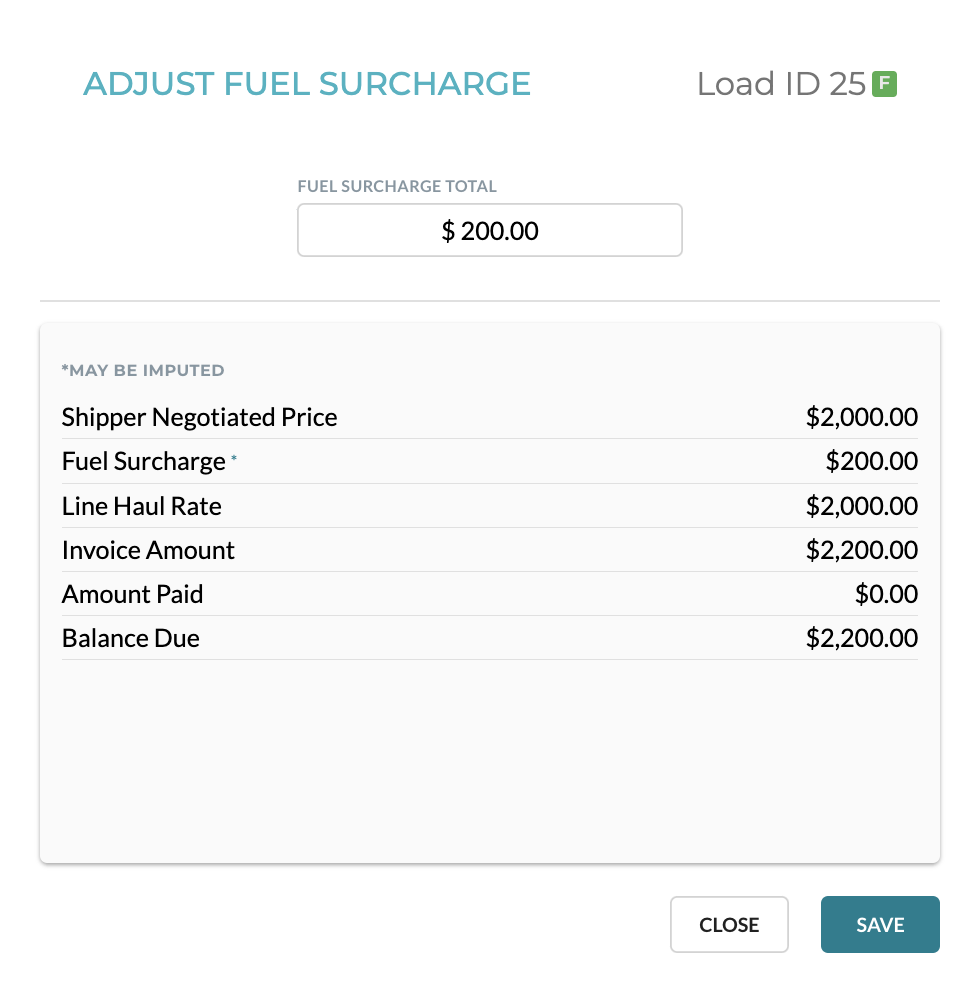
Task: Click the CLOSE button
Action: click(729, 924)
